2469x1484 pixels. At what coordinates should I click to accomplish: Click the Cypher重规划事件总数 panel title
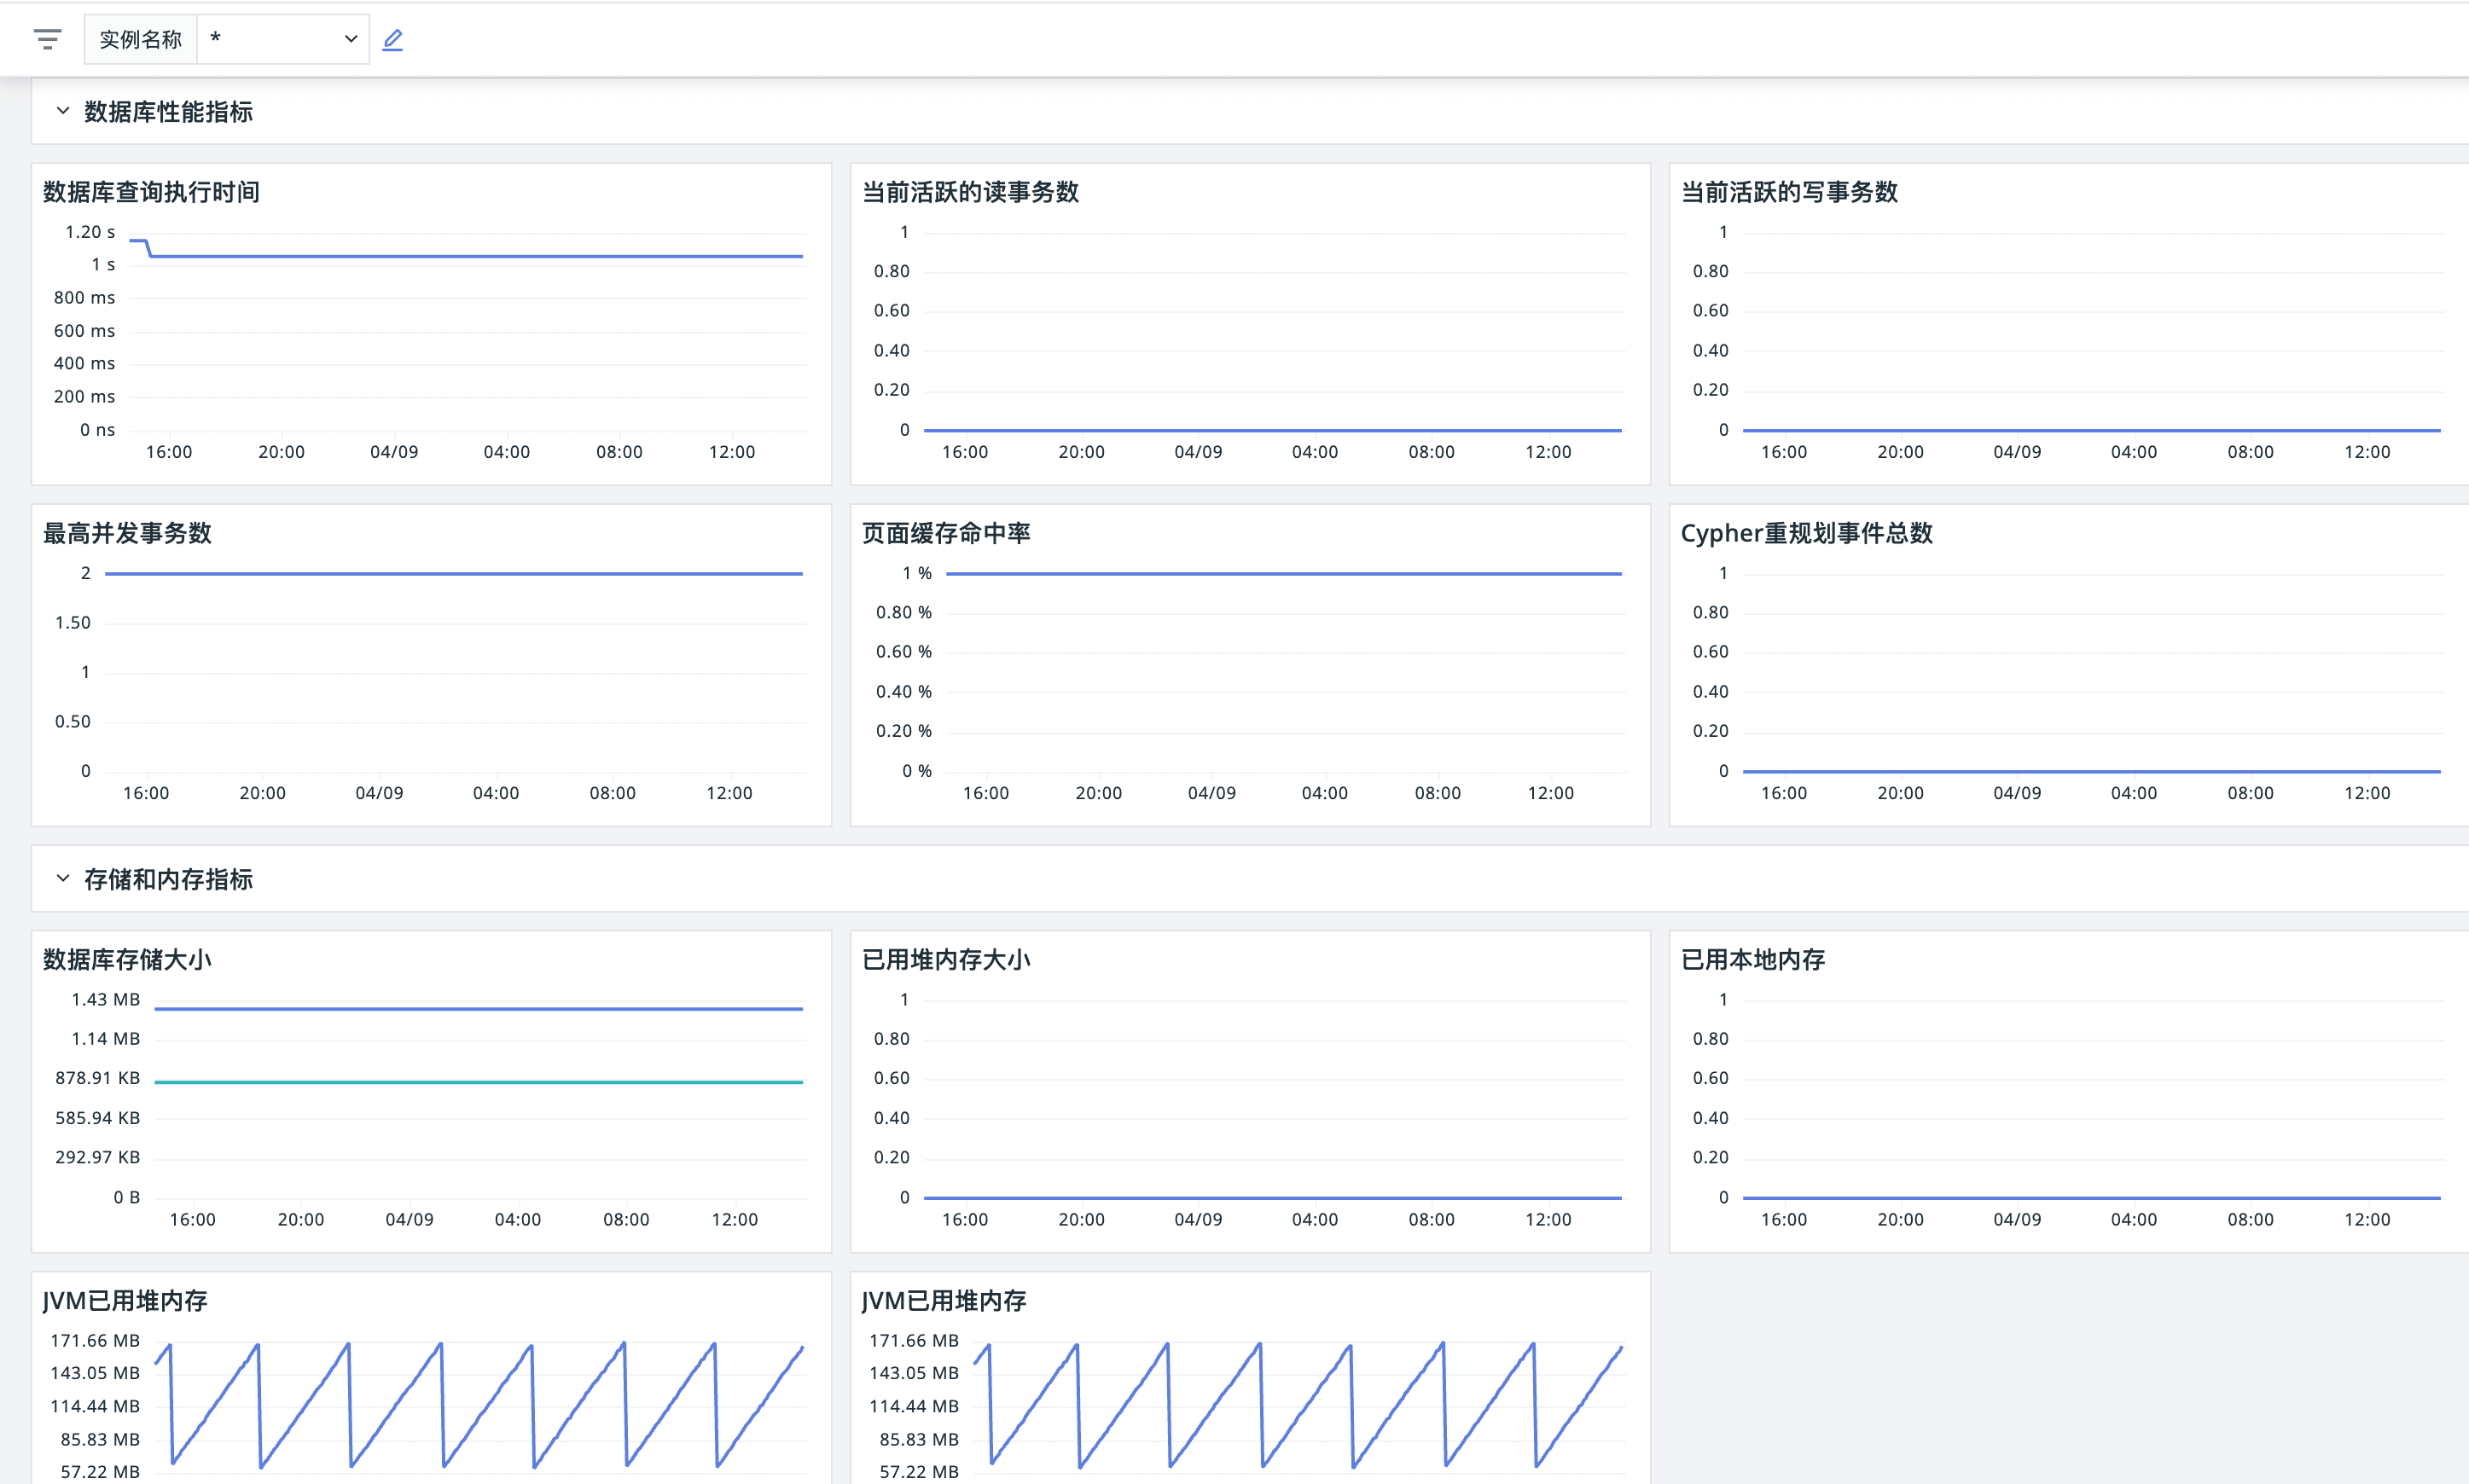pyautogui.click(x=1805, y=533)
